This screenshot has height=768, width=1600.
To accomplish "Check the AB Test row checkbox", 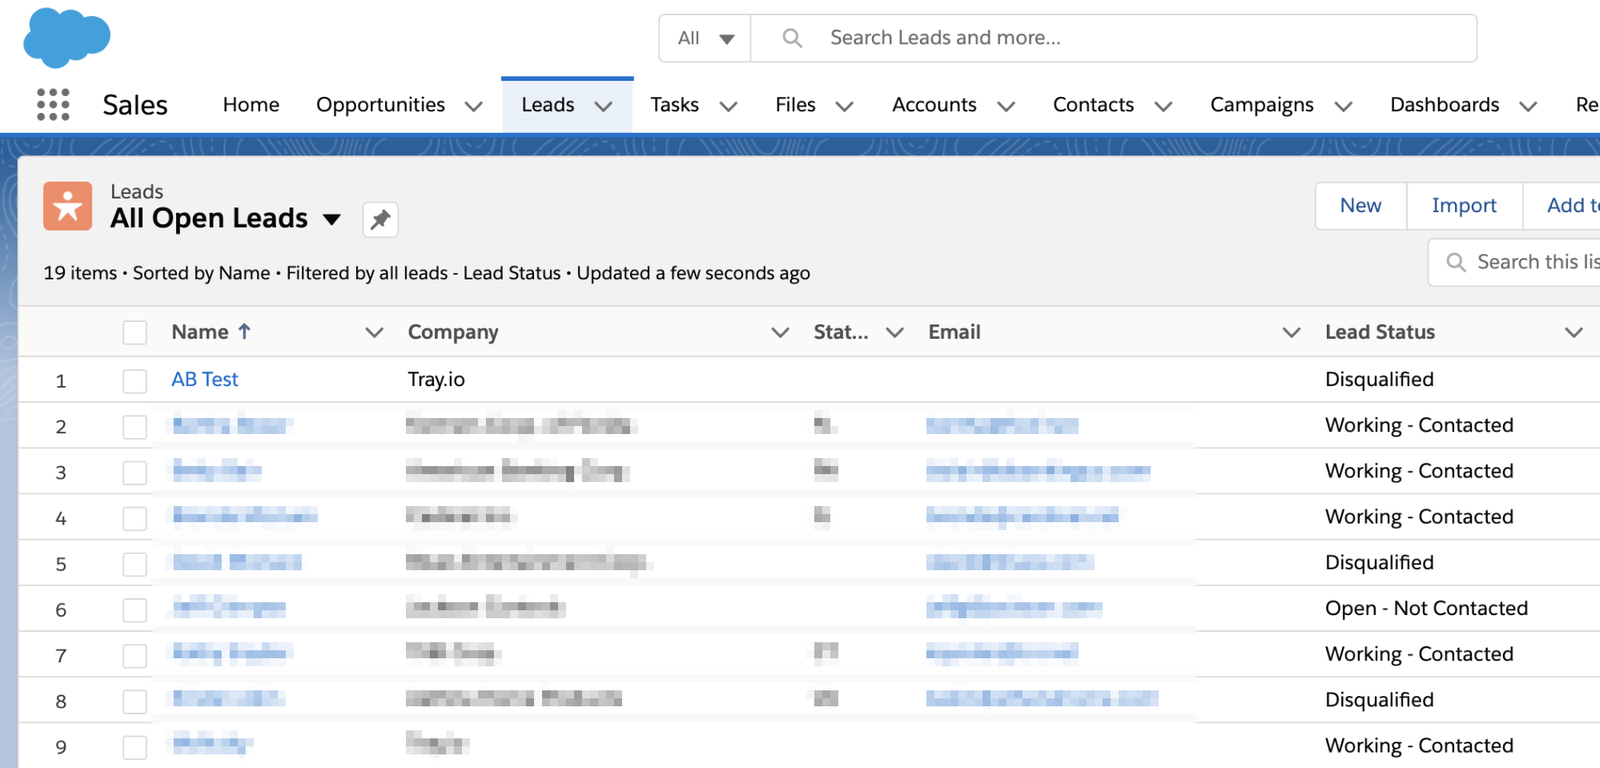I will pyautogui.click(x=135, y=380).
